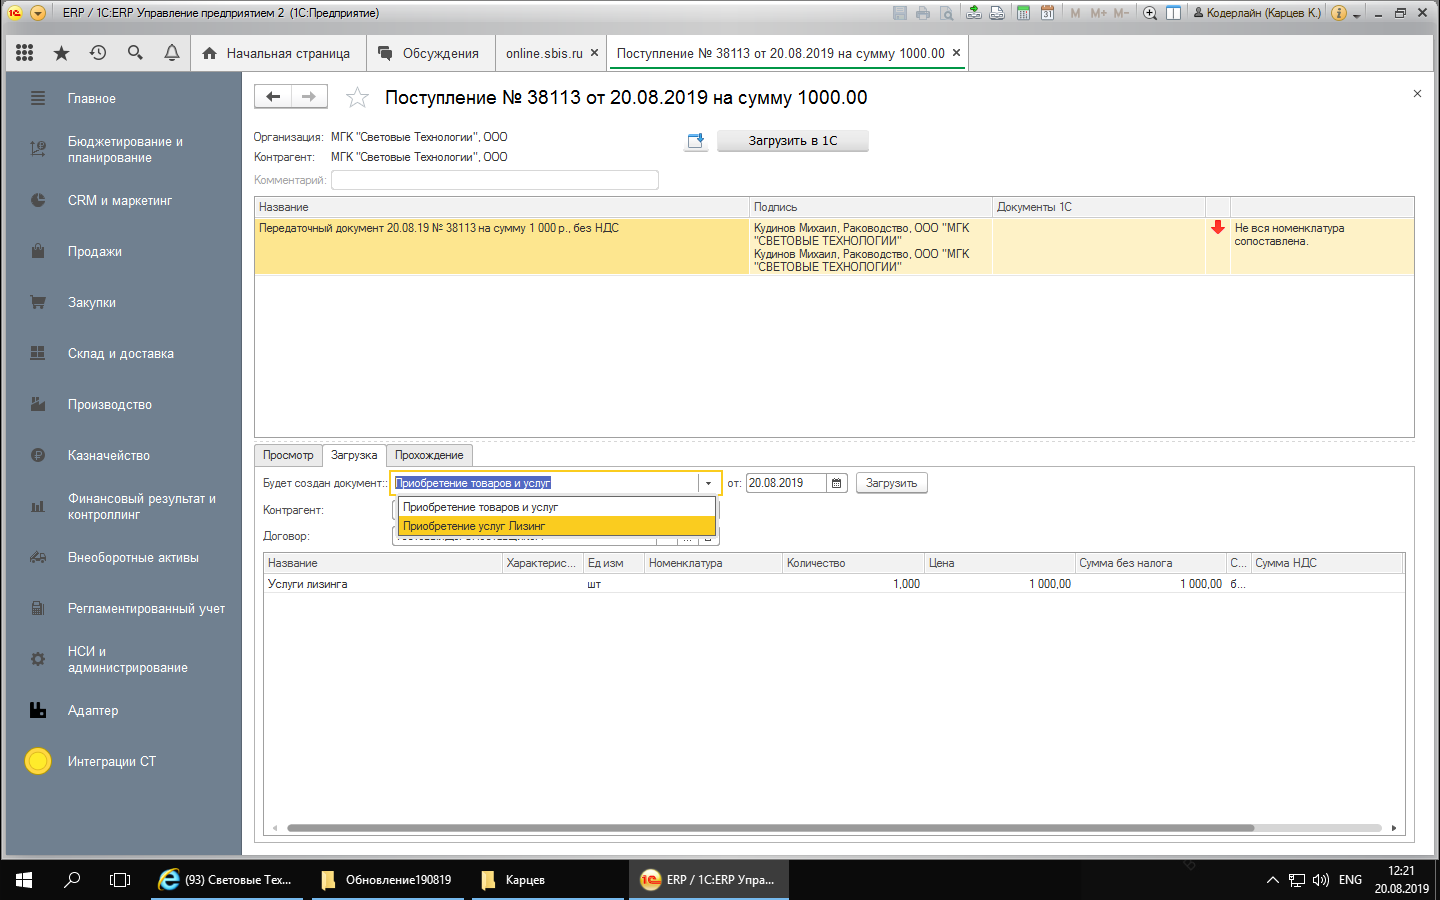Add document to favorites with the star outline

click(357, 97)
